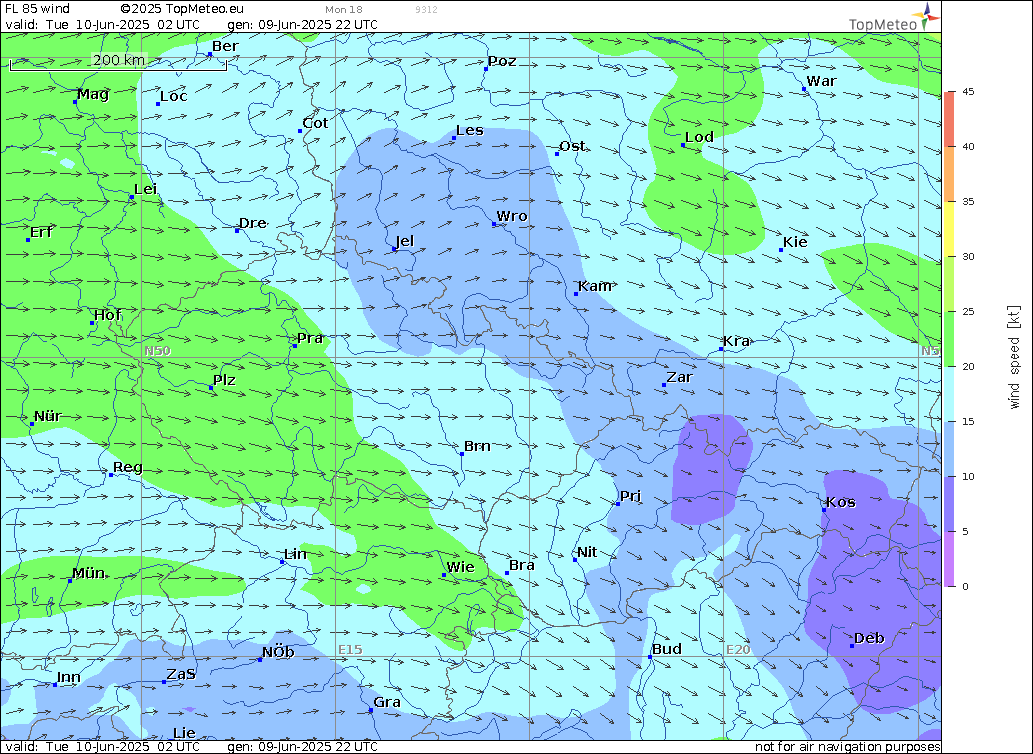Click the bottom gen timestamp text
The width and height of the screenshot is (1033, 754).
pyautogui.click(x=302, y=747)
